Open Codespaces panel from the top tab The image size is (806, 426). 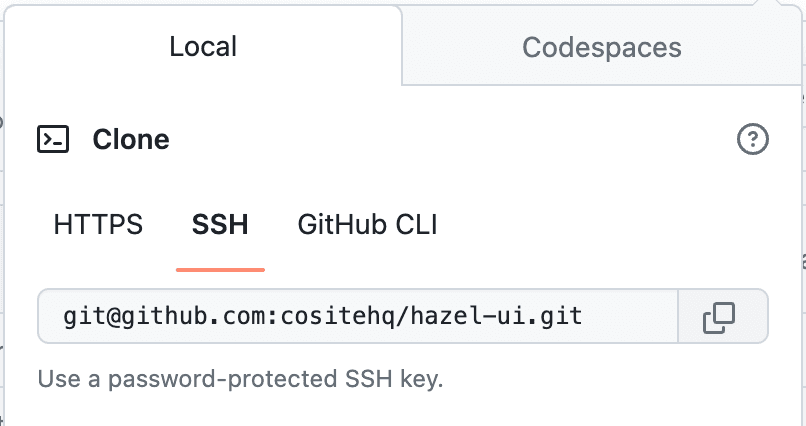[601, 47]
